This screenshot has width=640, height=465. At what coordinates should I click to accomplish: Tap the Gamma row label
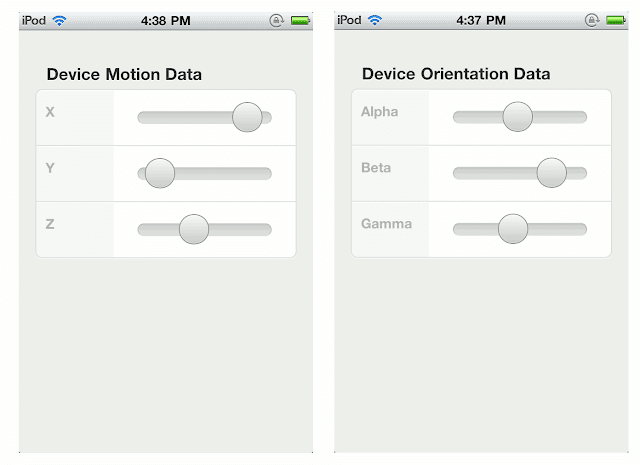tap(386, 224)
